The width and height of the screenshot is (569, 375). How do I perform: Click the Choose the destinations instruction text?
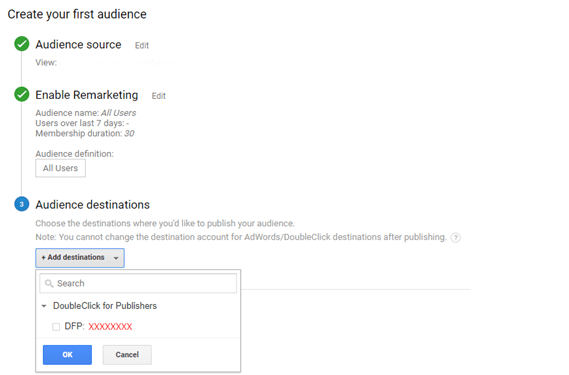click(165, 223)
